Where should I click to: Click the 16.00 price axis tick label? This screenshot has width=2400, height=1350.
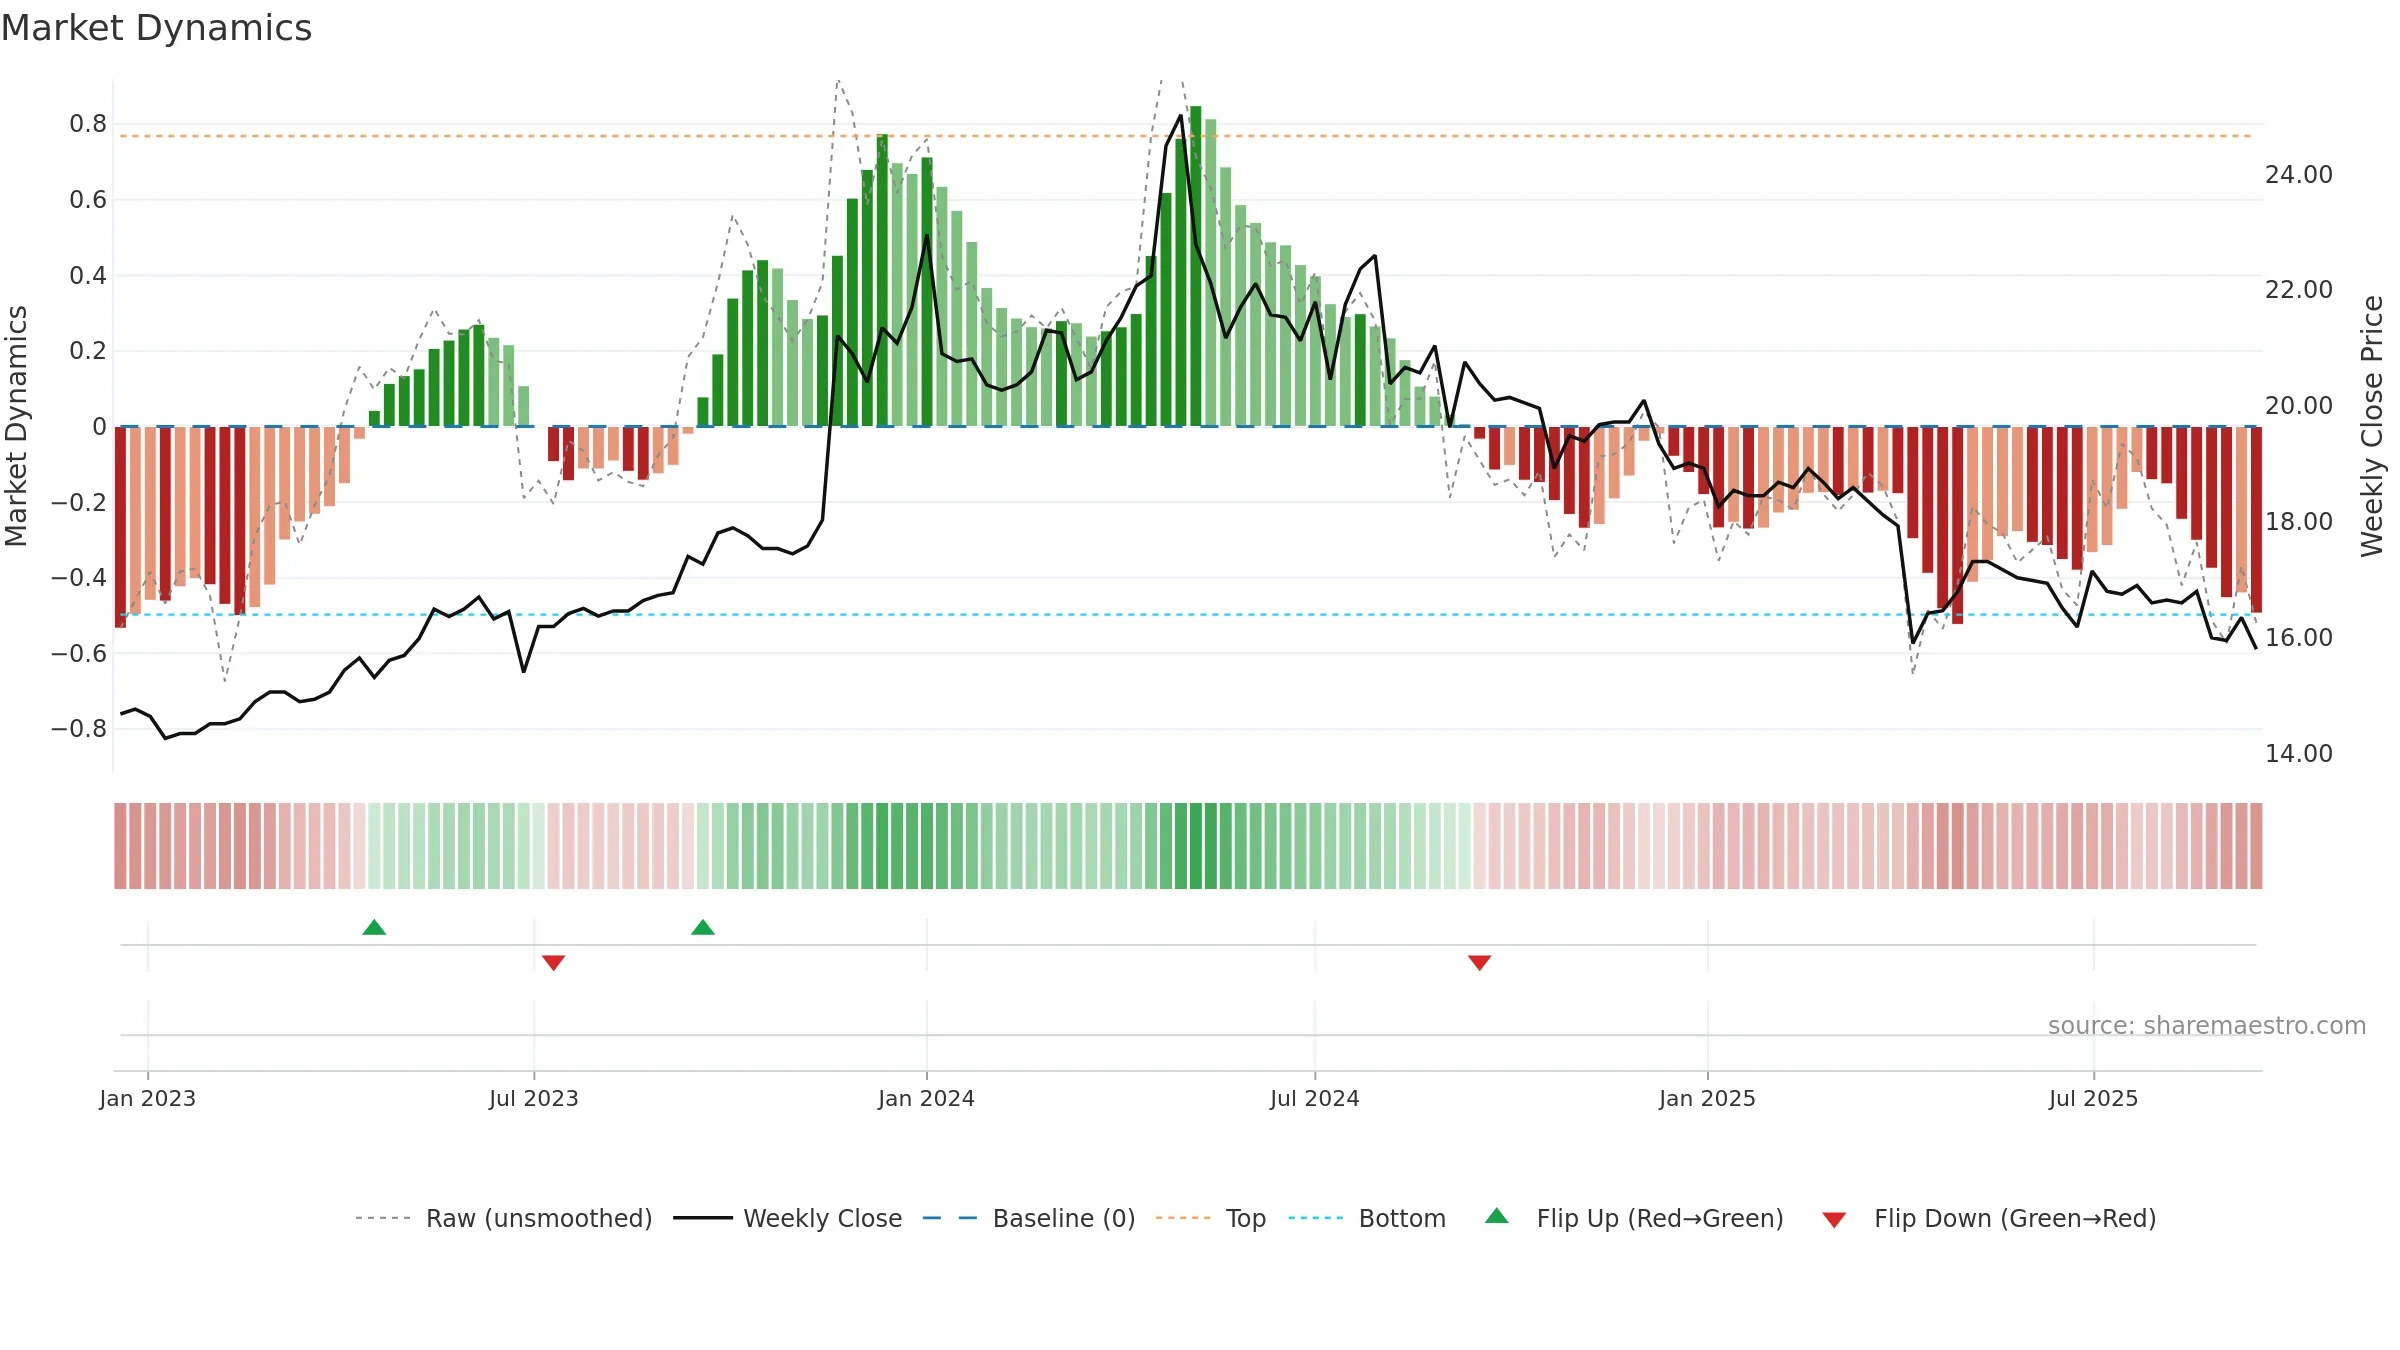(x=2299, y=638)
